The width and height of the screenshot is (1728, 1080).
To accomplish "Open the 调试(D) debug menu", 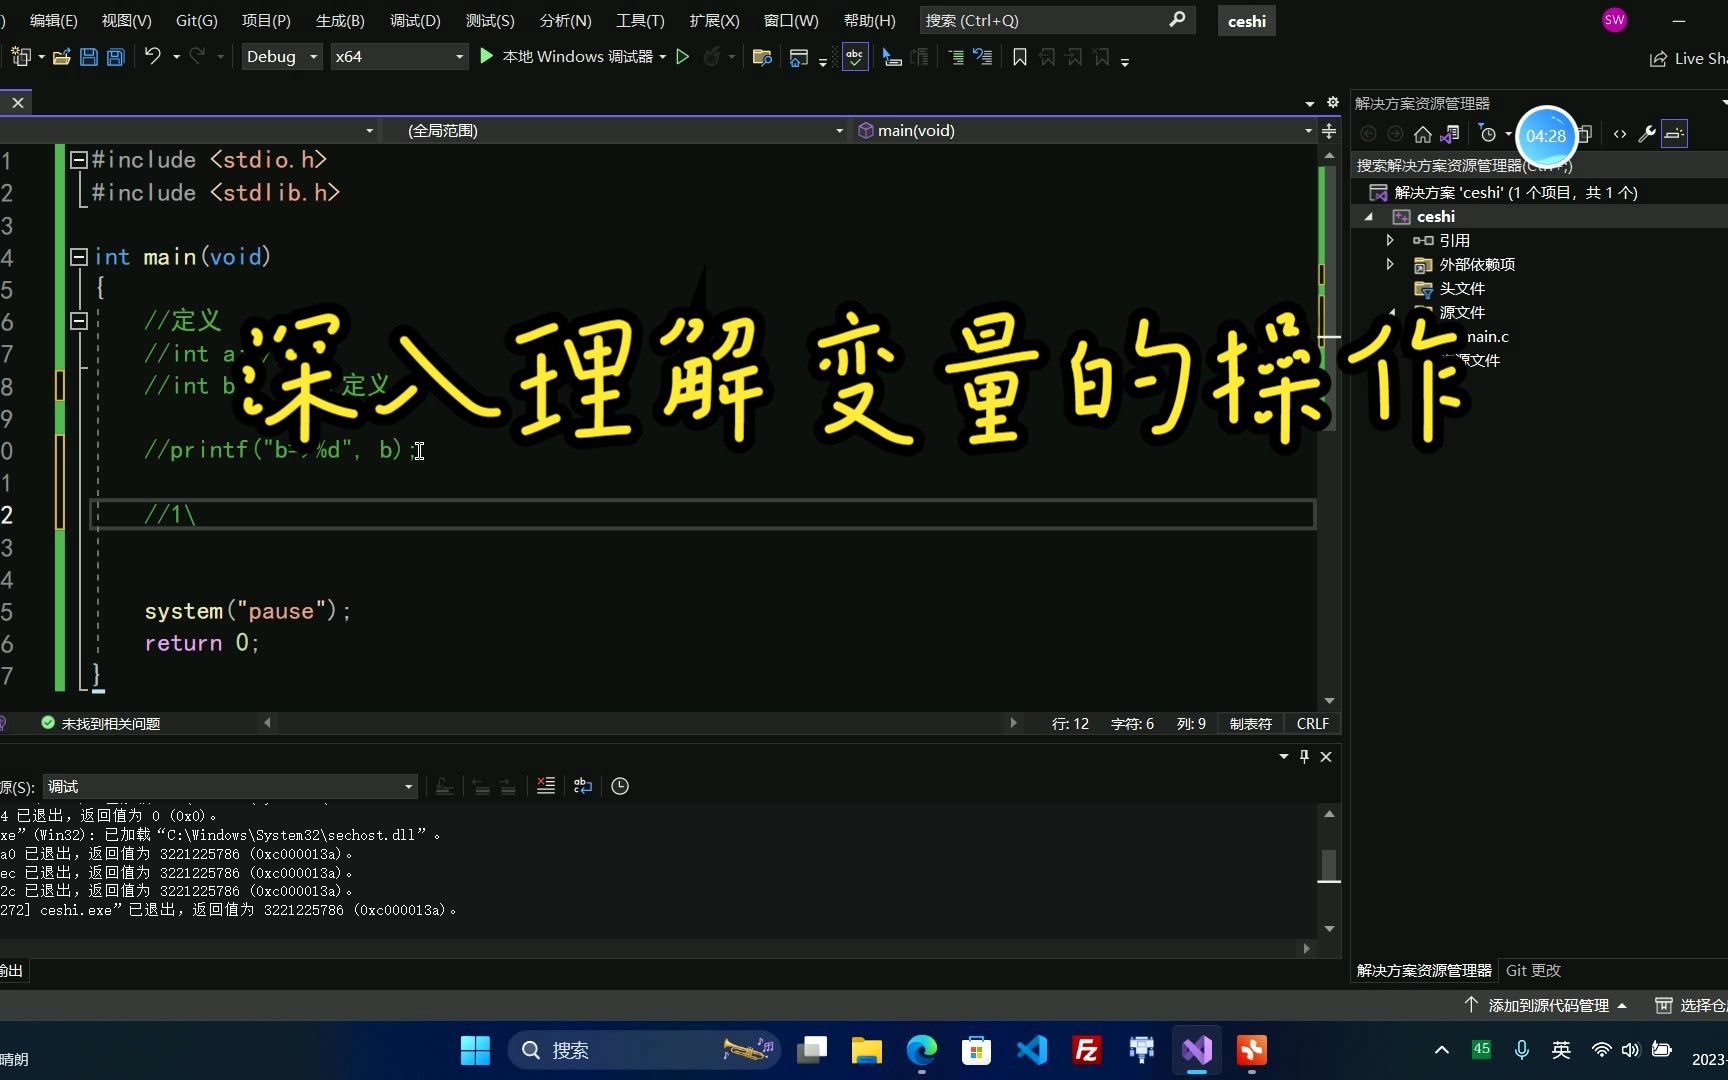I will [x=415, y=20].
